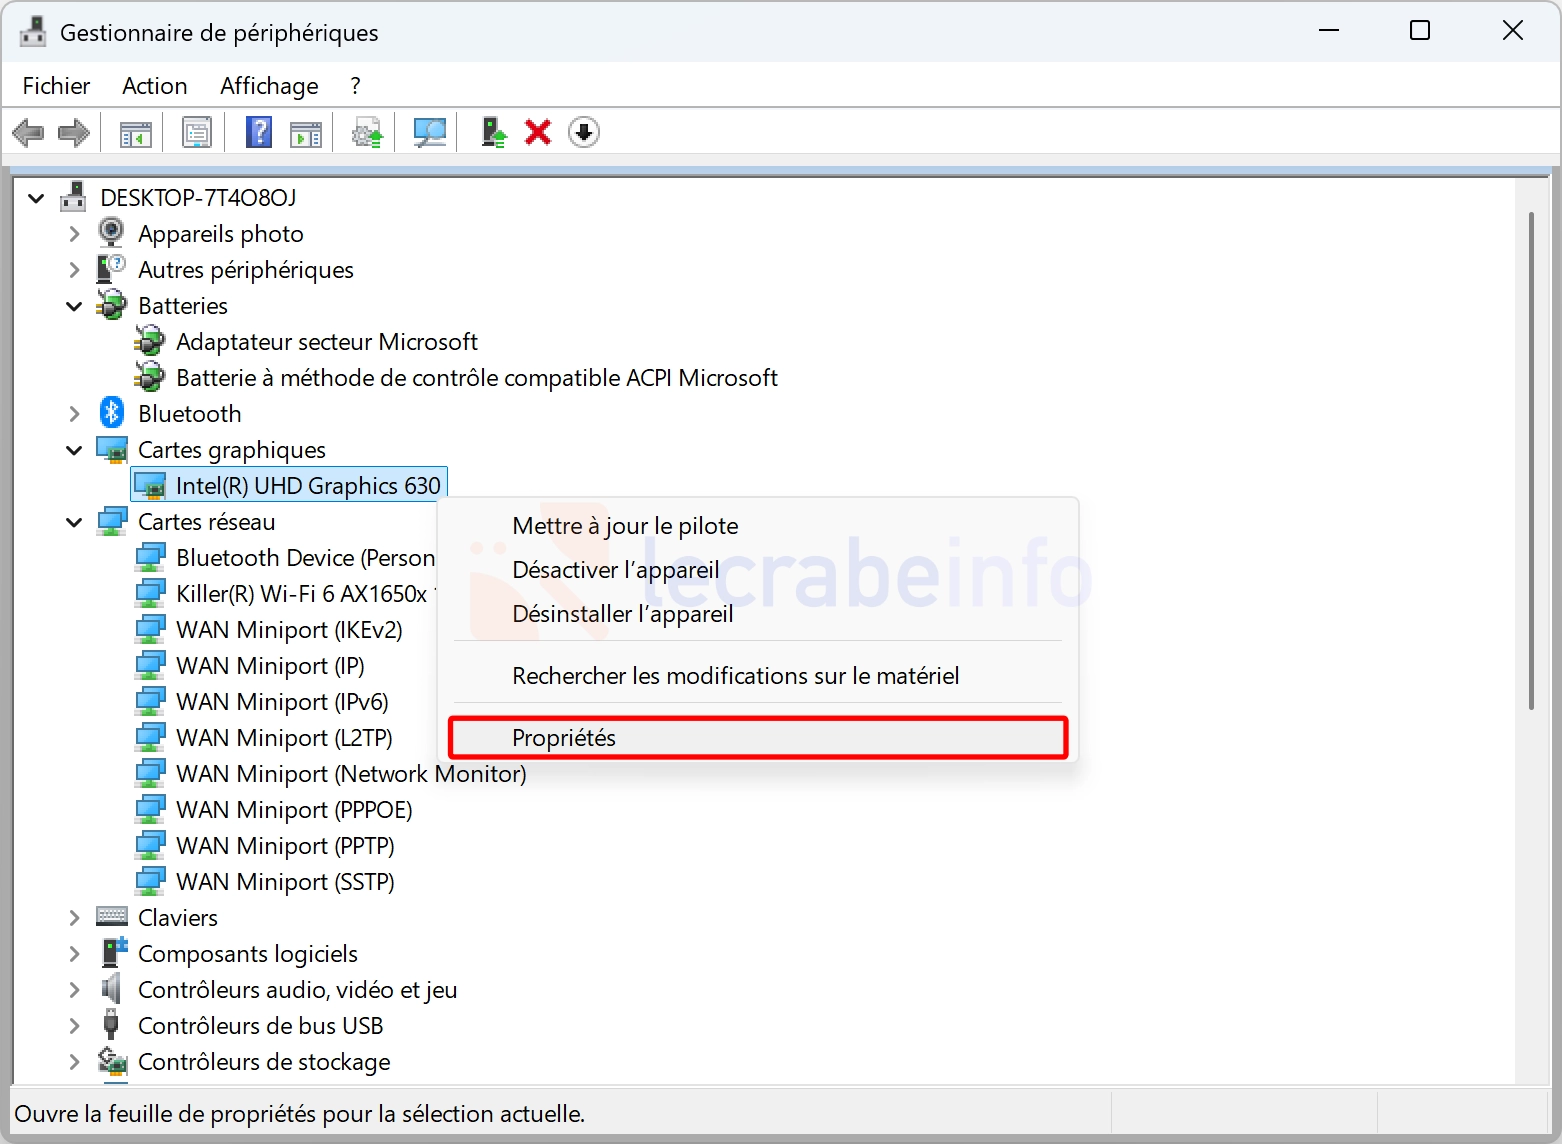Image resolution: width=1562 pixels, height=1144 pixels.
Task: Collapse the Batteries category
Action: [x=74, y=306]
